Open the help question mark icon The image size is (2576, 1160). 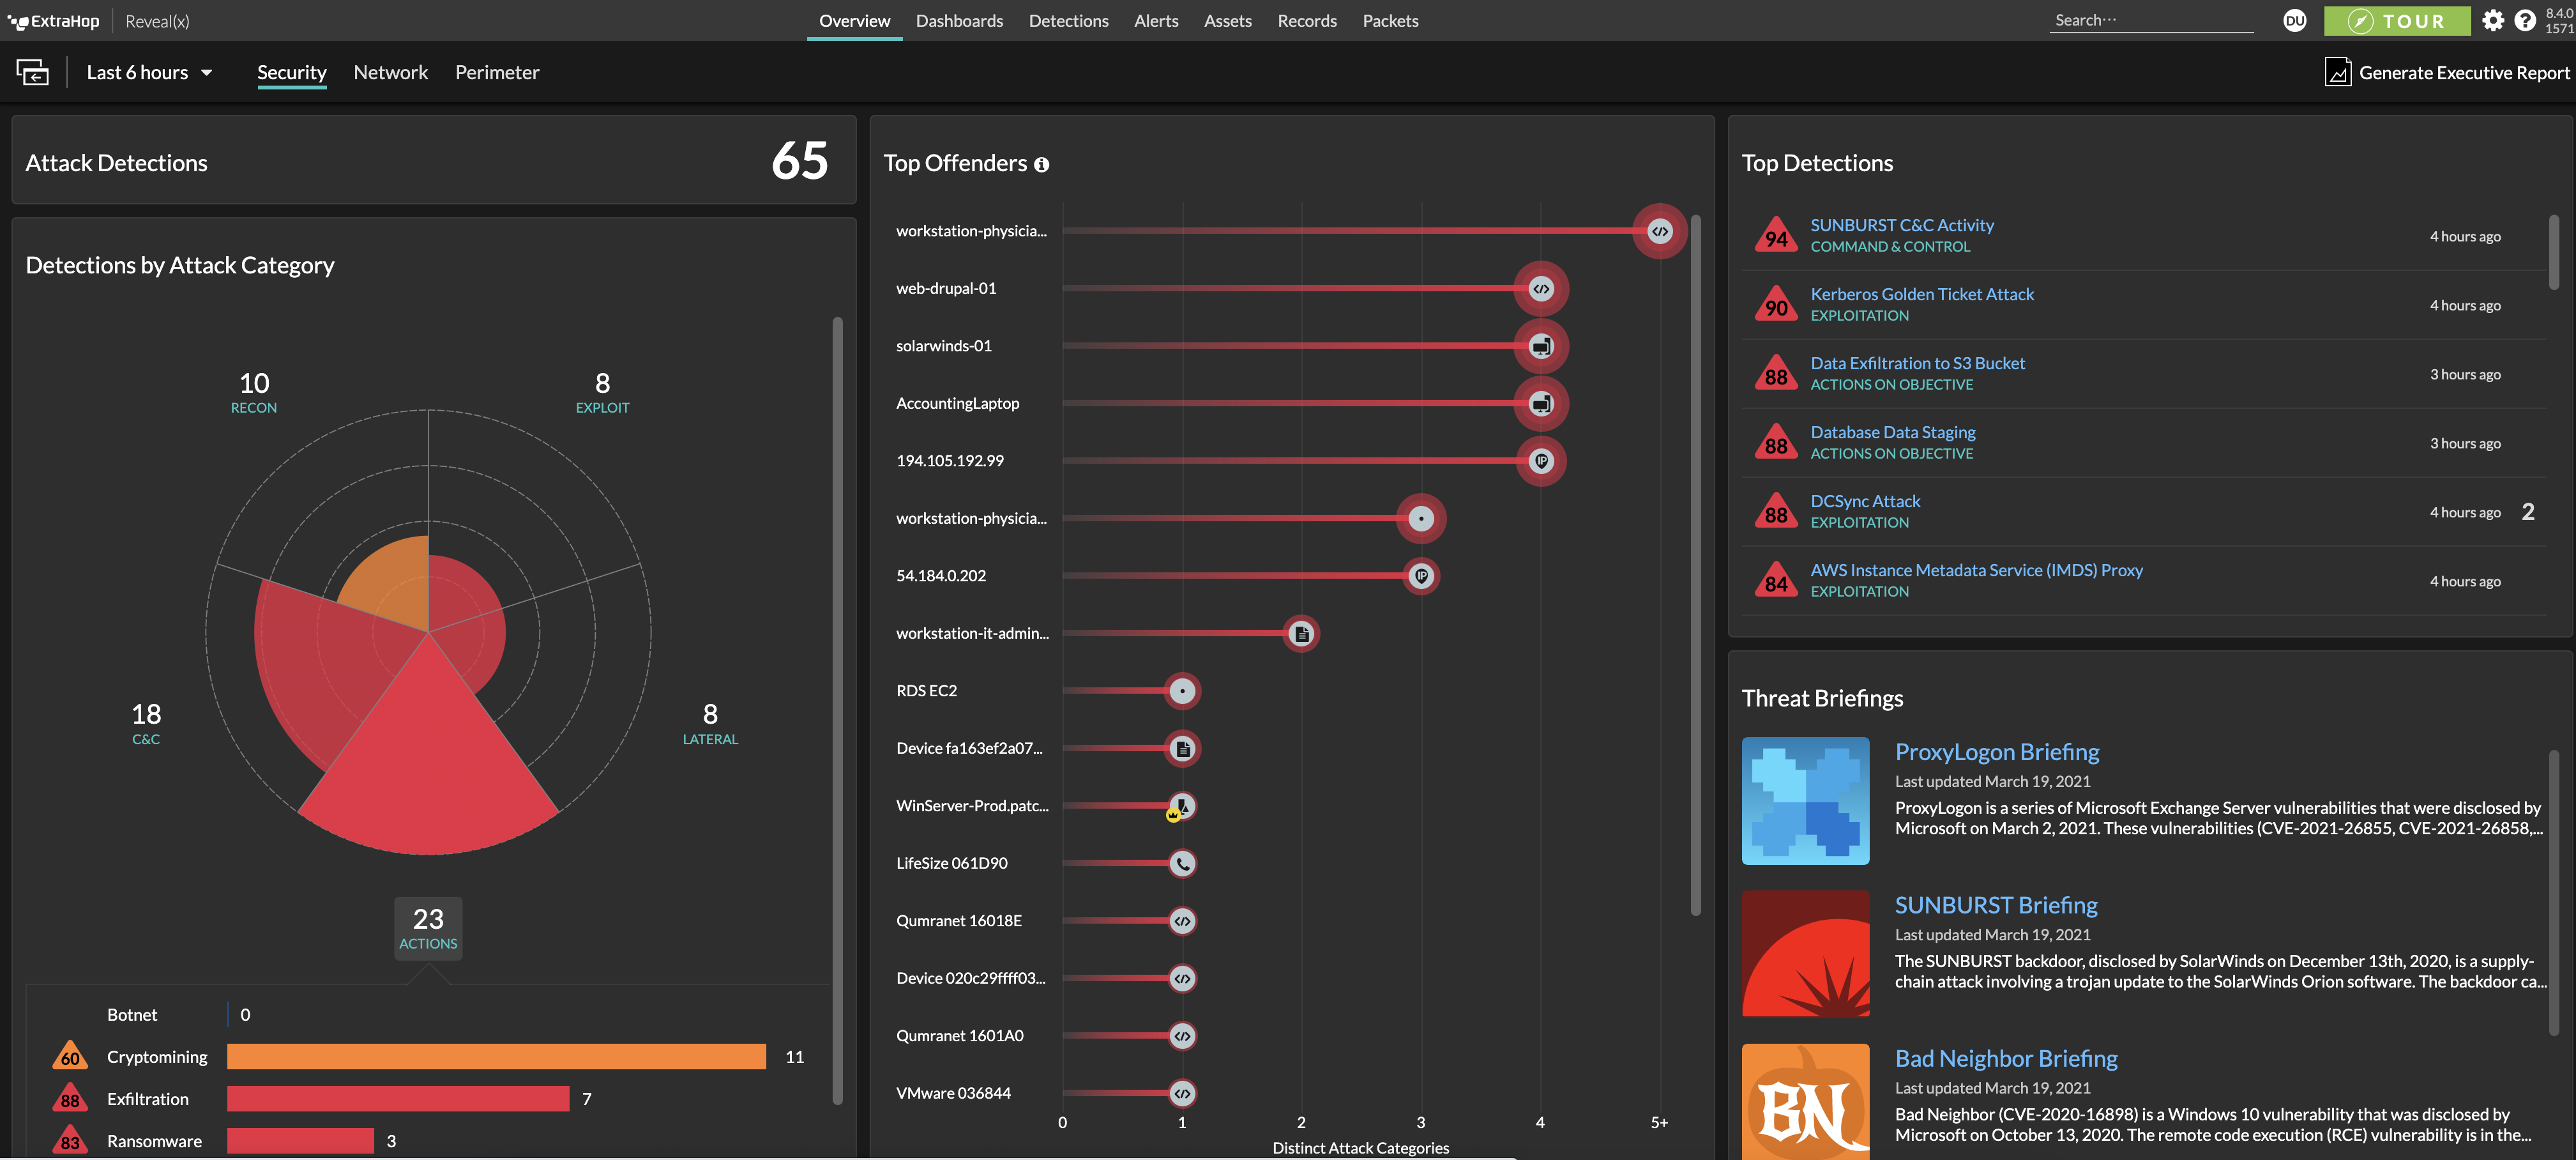[2525, 20]
